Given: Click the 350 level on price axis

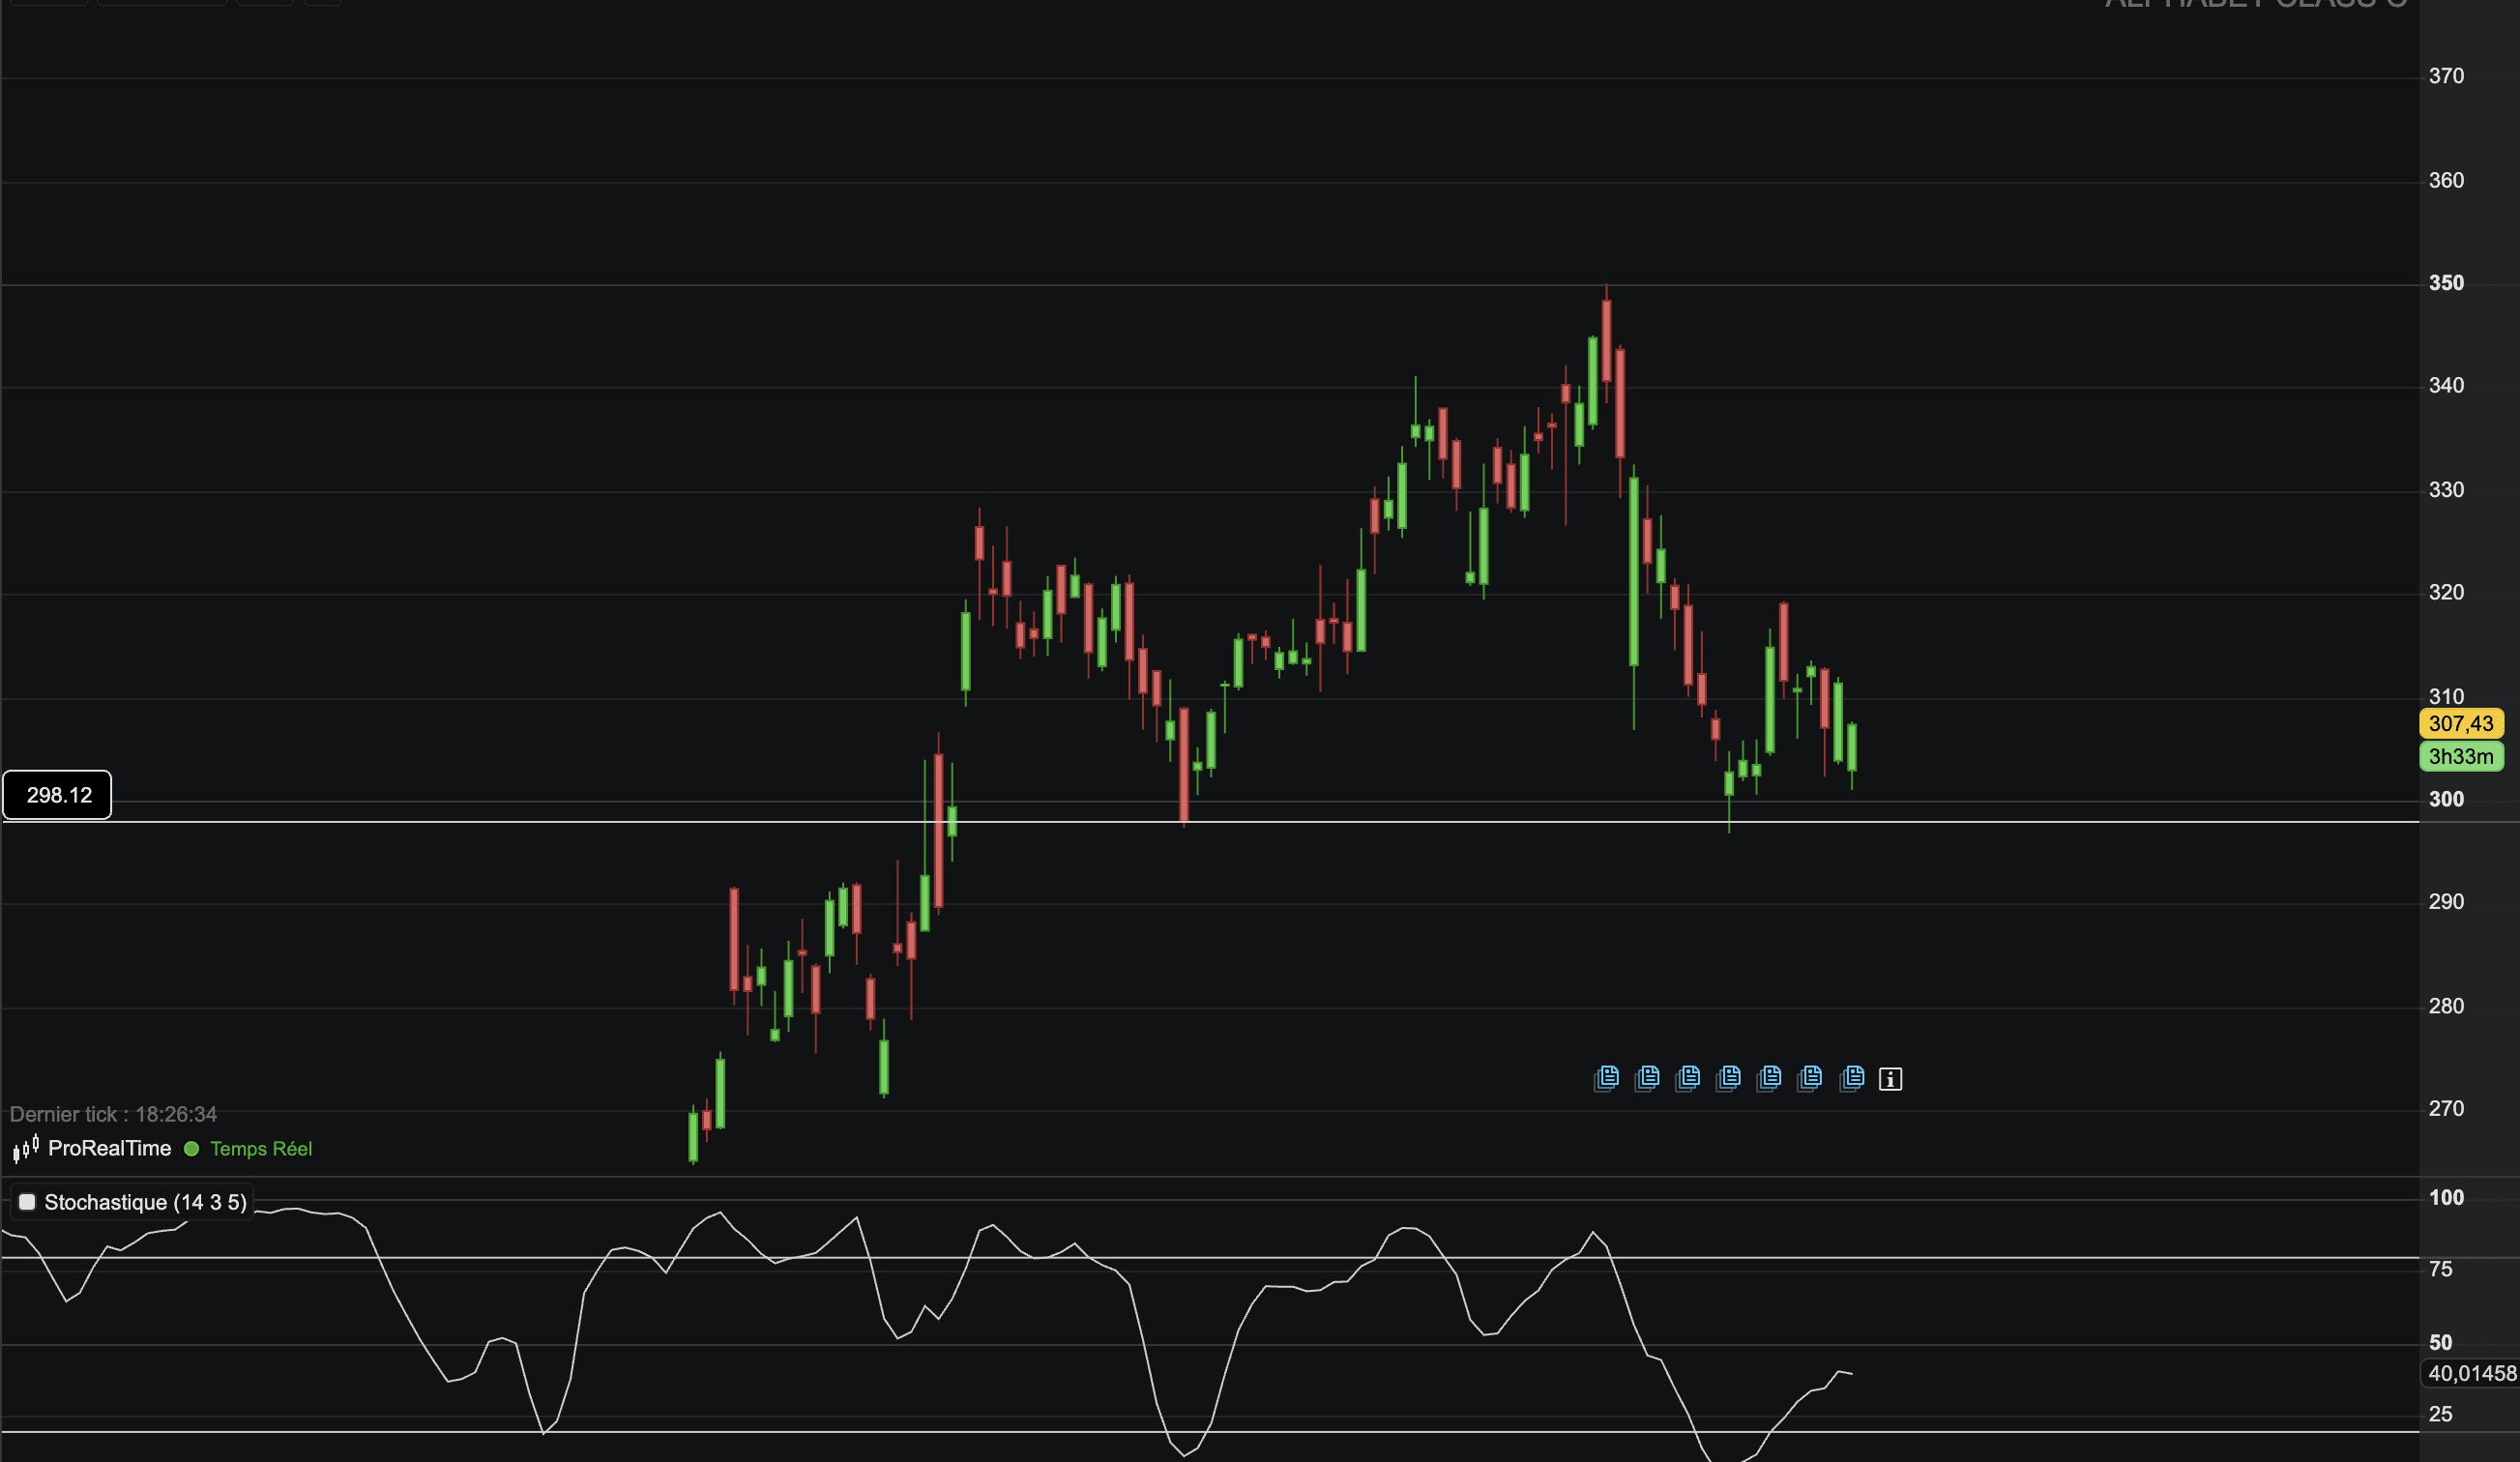Looking at the screenshot, I should tap(2446, 283).
